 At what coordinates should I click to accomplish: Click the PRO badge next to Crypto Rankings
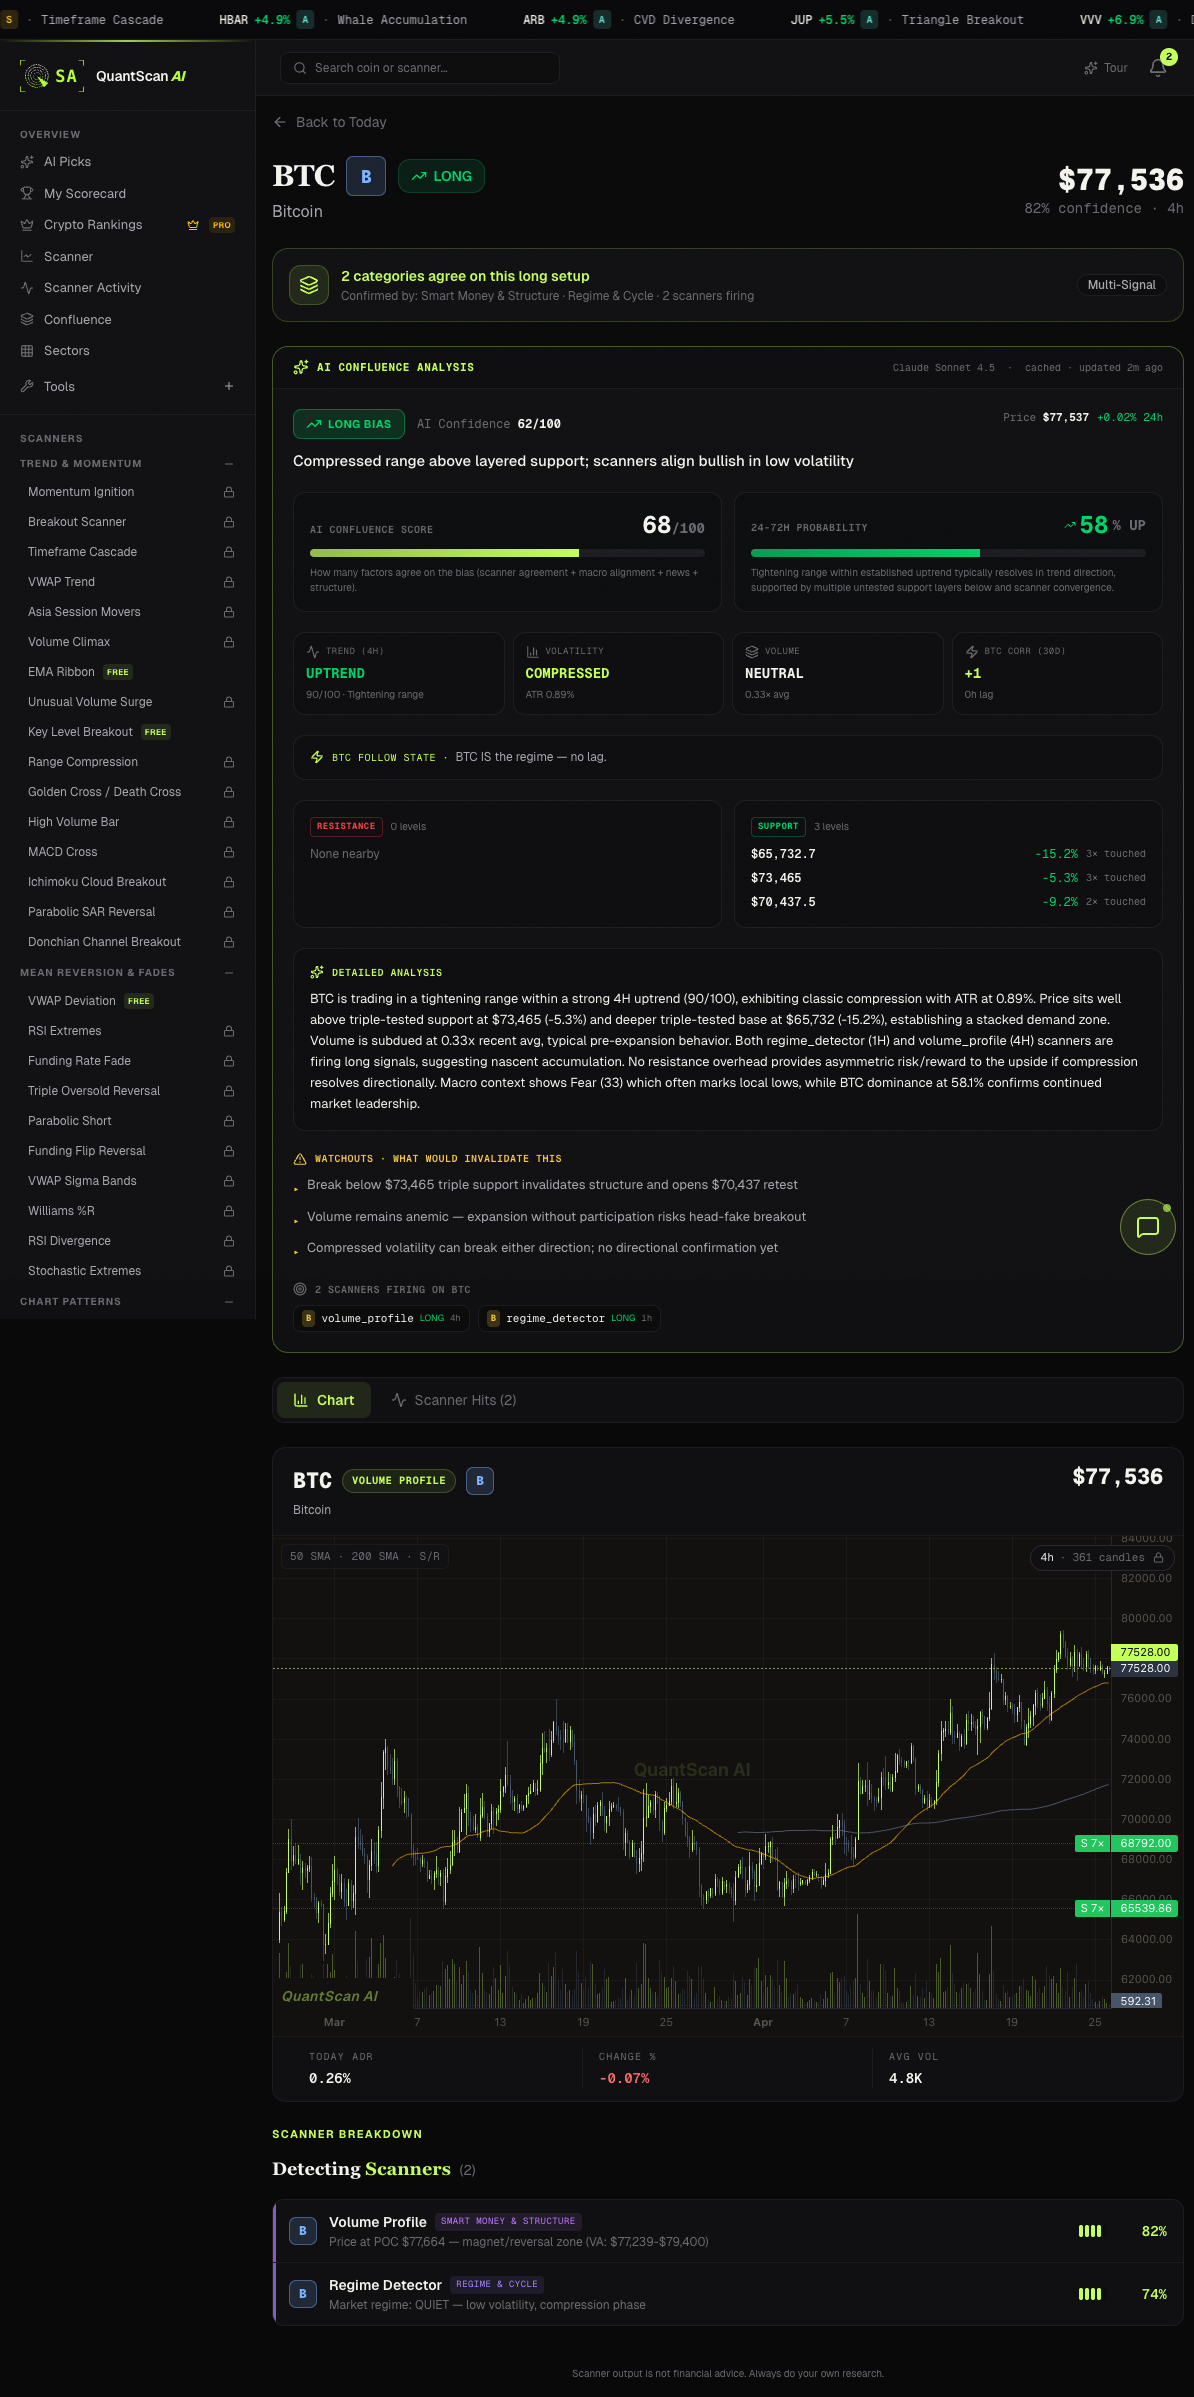point(222,225)
